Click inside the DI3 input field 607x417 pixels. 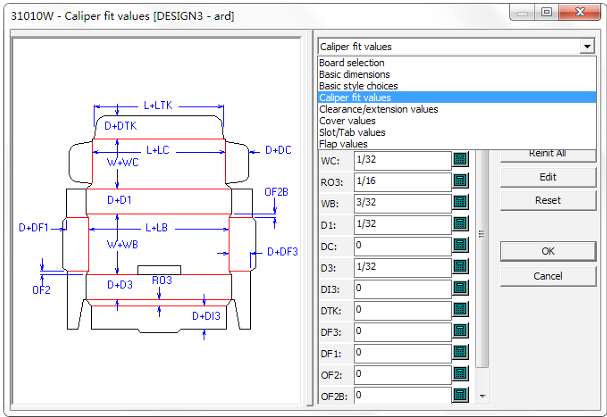click(400, 288)
